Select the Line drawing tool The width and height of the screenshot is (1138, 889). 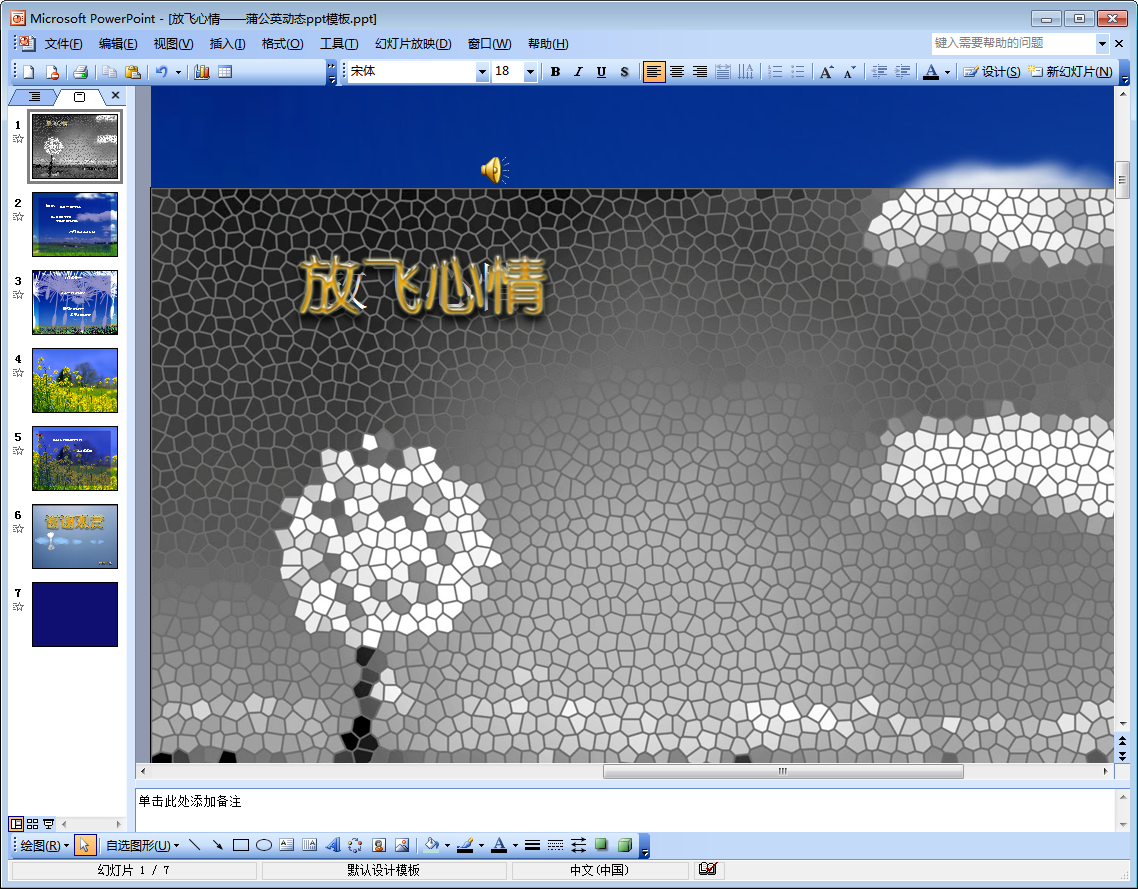point(195,845)
